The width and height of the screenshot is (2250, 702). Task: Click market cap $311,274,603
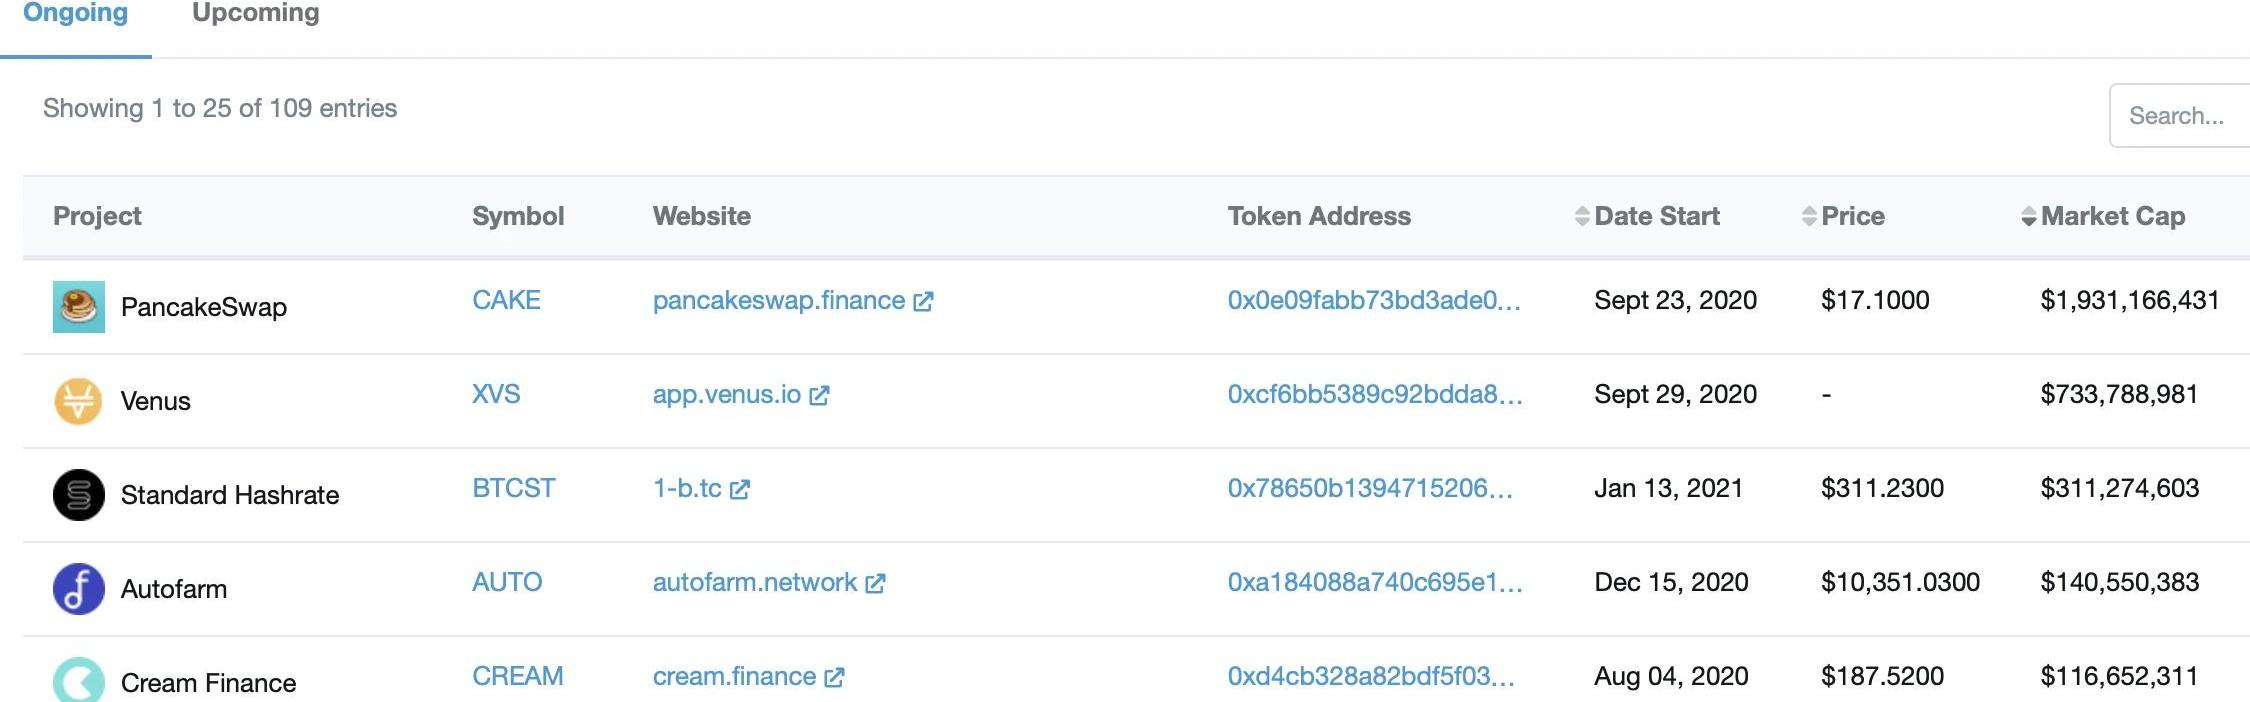(x=2120, y=488)
